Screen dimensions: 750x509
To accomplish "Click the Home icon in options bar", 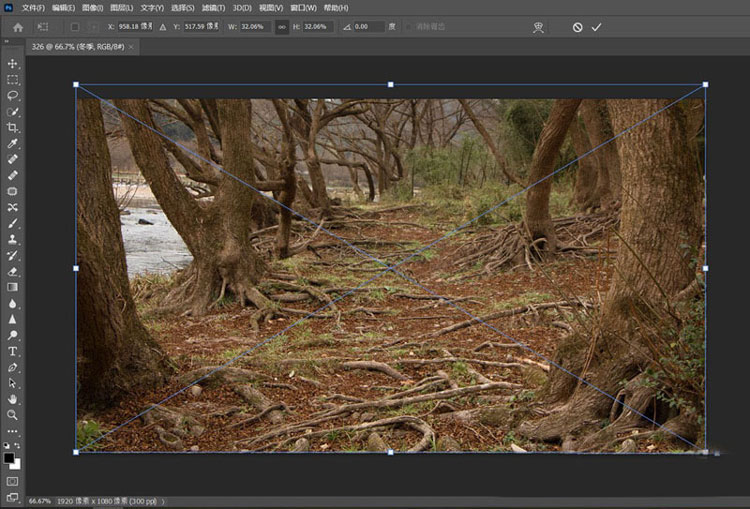I will coord(17,27).
